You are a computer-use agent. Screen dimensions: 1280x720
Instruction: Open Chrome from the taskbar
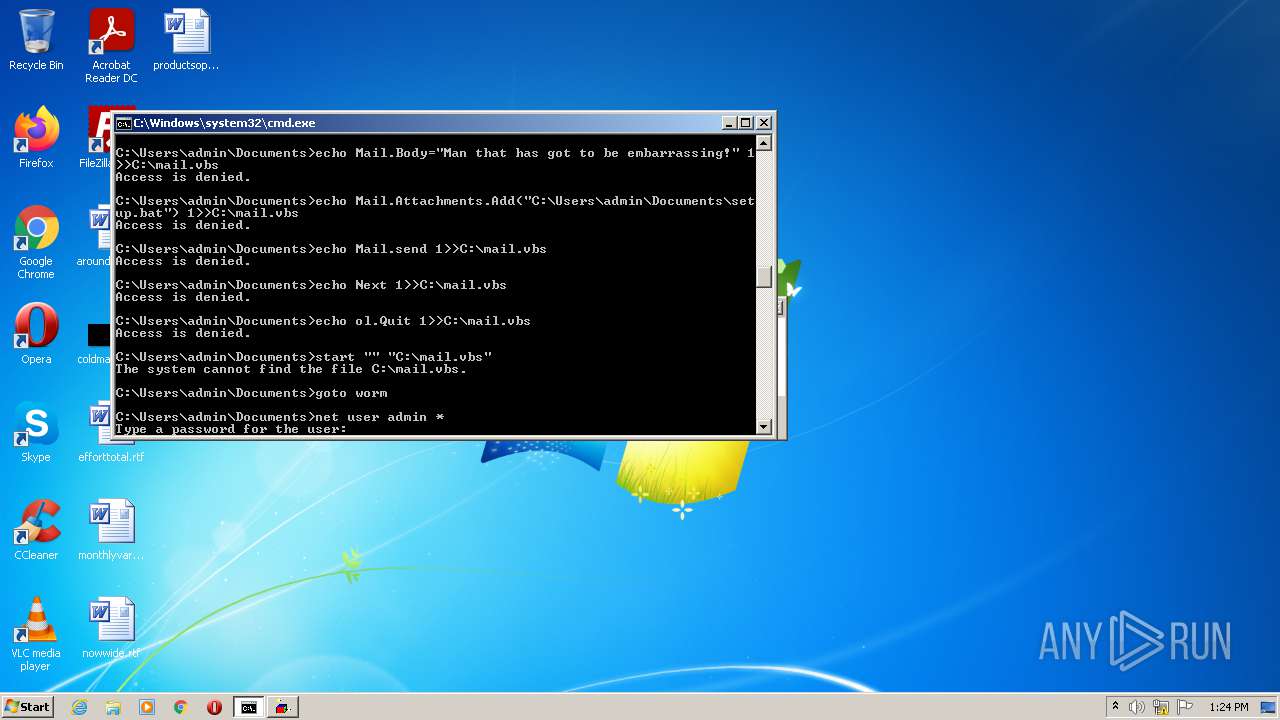[180, 707]
